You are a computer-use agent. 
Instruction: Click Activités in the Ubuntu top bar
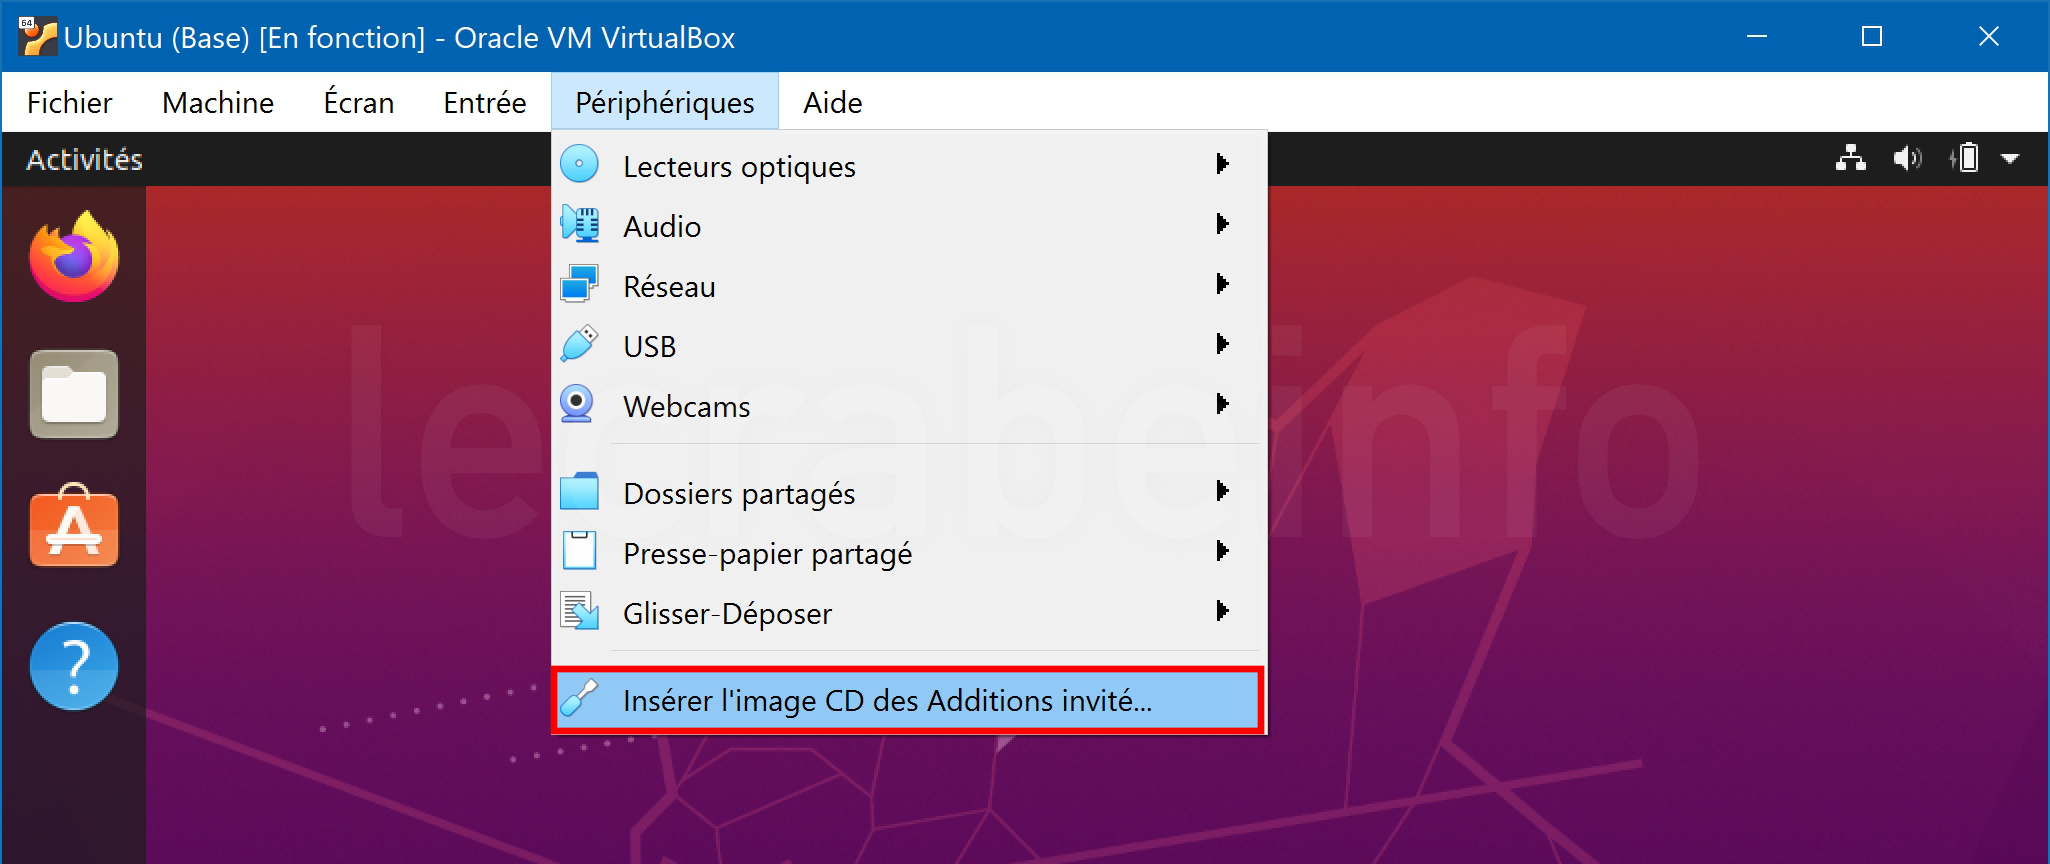pos(85,159)
